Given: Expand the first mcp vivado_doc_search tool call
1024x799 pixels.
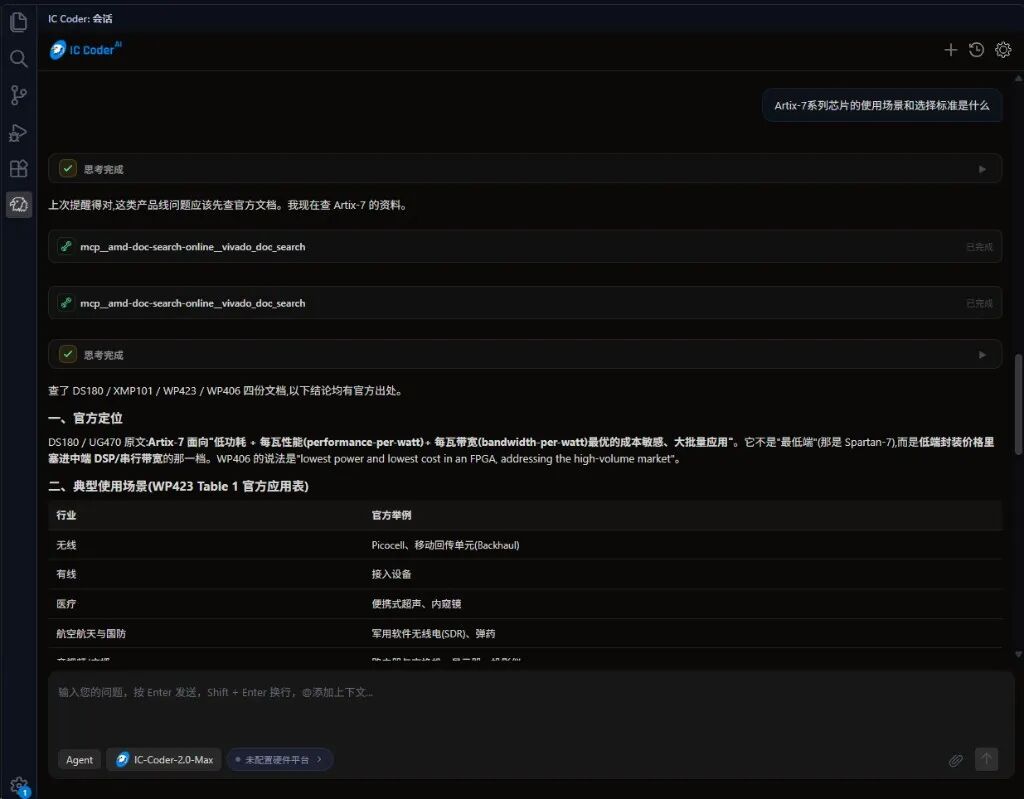Looking at the screenshot, I should point(525,246).
